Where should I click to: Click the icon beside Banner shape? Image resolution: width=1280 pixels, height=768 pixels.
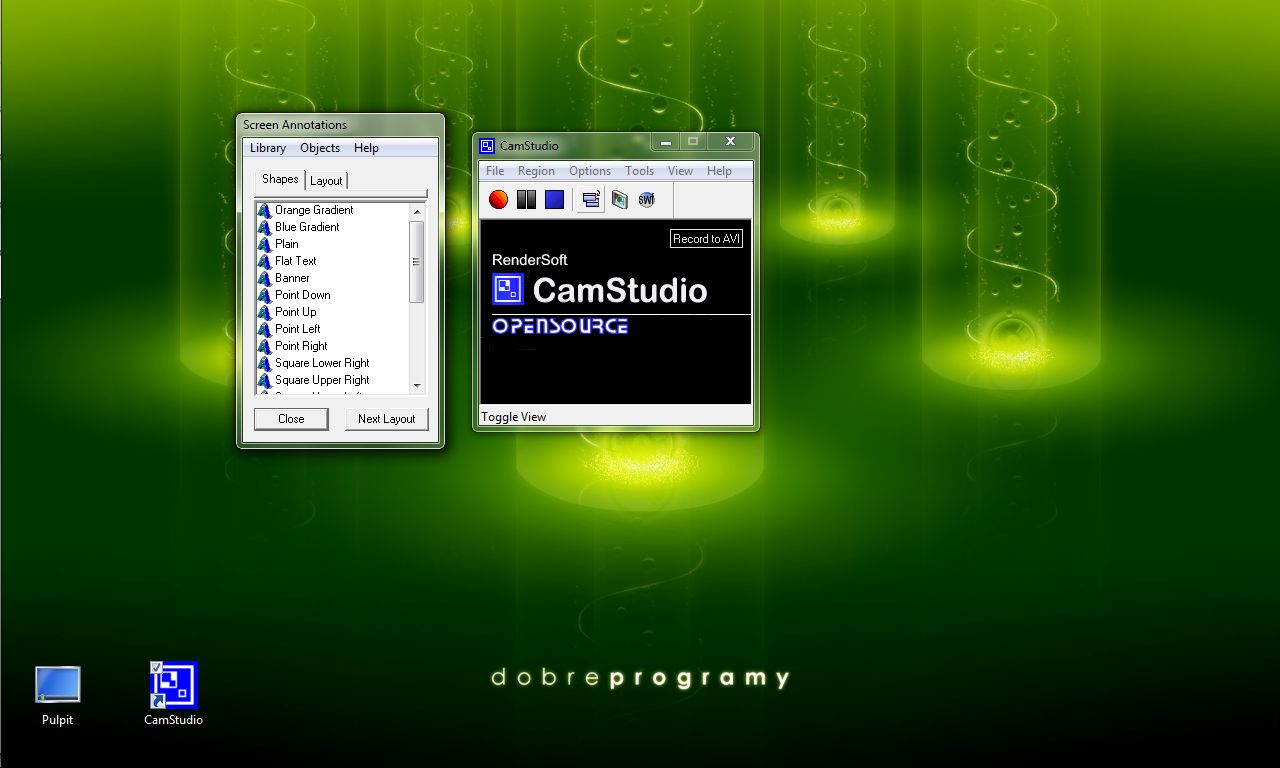click(265, 278)
